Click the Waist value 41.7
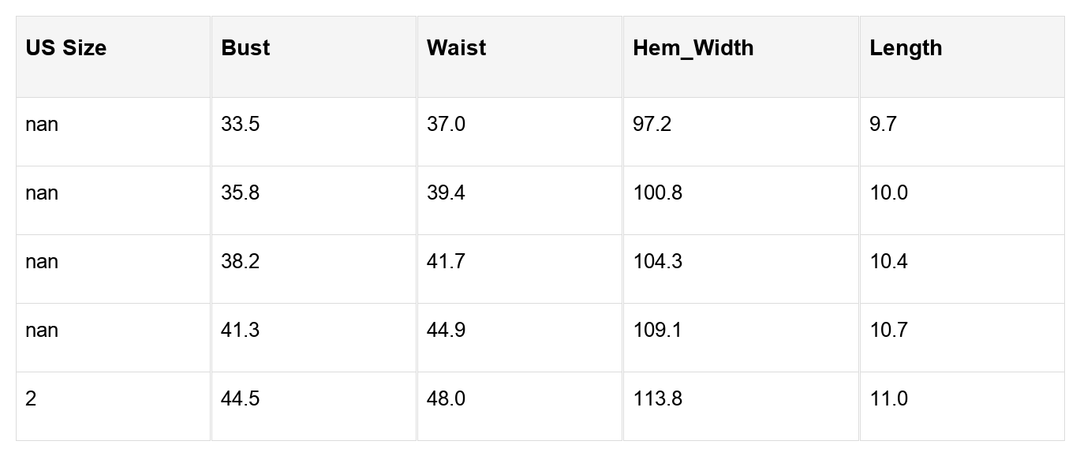This screenshot has width=1080, height=456. click(446, 262)
